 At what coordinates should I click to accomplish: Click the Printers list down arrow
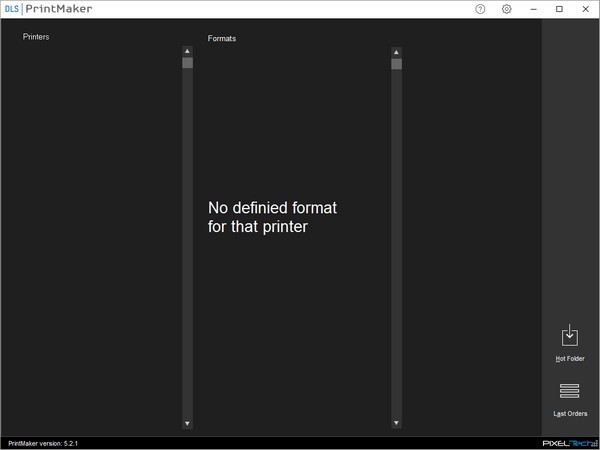[x=187, y=423]
